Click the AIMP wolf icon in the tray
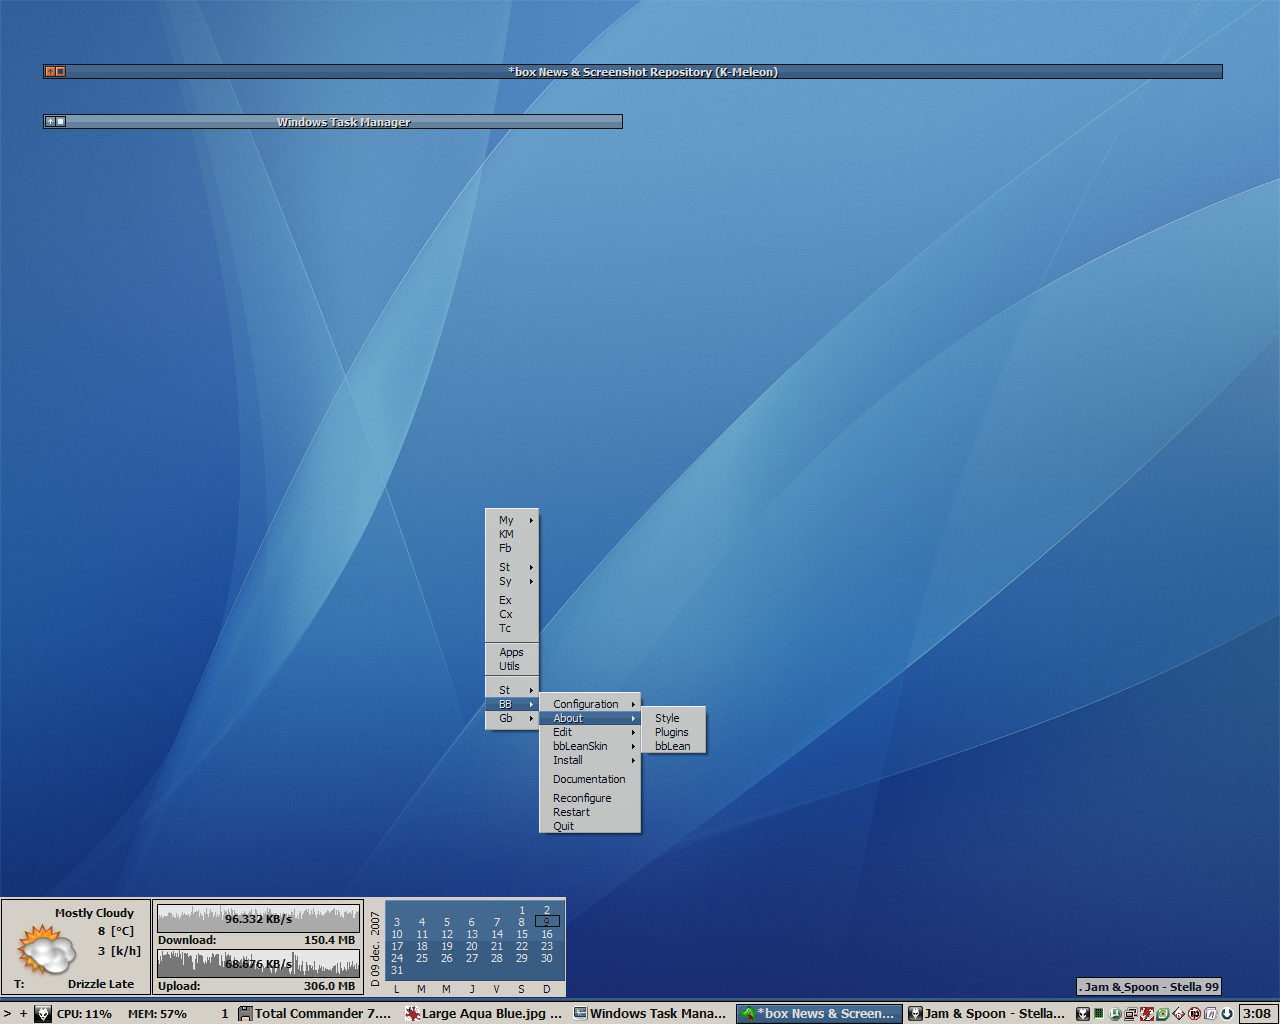Screen dimensions: 1280x1024 click(x=1083, y=1013)
